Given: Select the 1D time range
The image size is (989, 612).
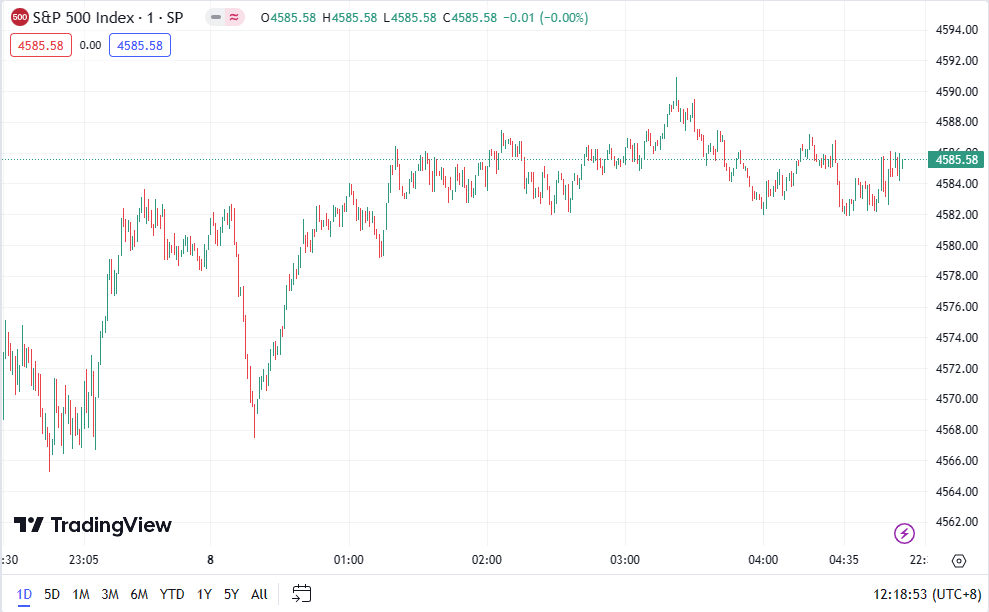Looking at the screenshot, I should pyautogui.click(x=24, y=594).
